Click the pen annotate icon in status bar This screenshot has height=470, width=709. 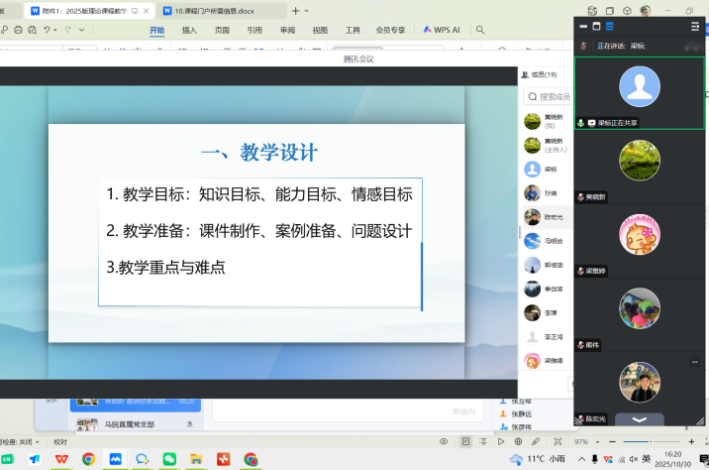click(536, 442)
